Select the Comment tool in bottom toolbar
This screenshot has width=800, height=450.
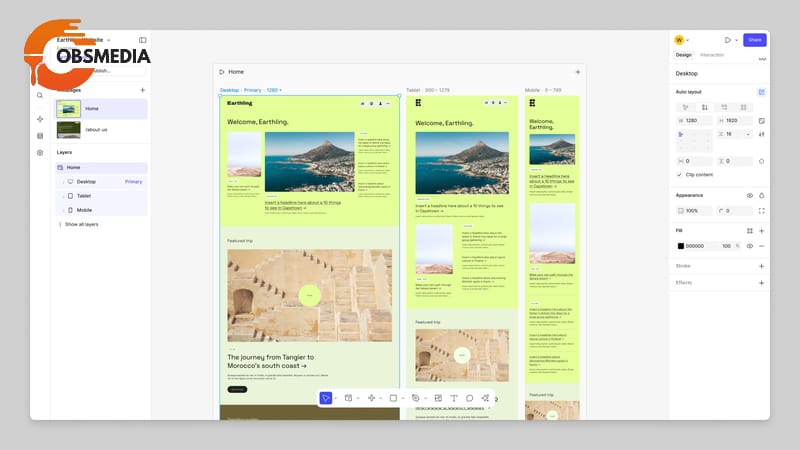coord(469,398)
